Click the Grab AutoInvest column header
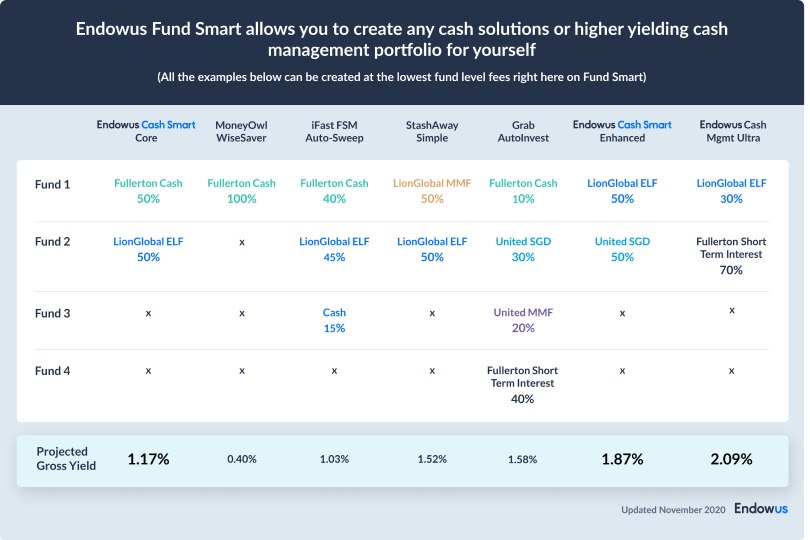This screenshot has height=540, width=810. click(x=523, y=131)
